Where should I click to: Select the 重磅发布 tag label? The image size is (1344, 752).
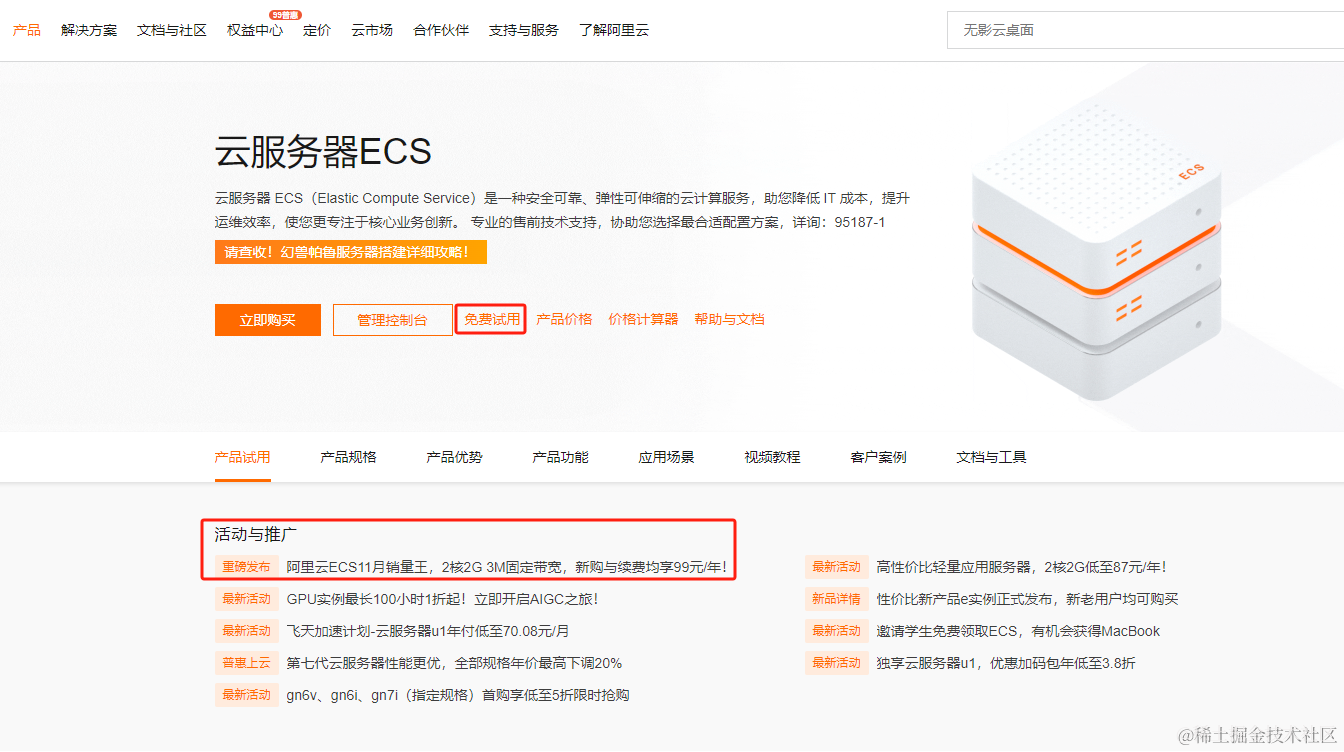click(246, 567)
